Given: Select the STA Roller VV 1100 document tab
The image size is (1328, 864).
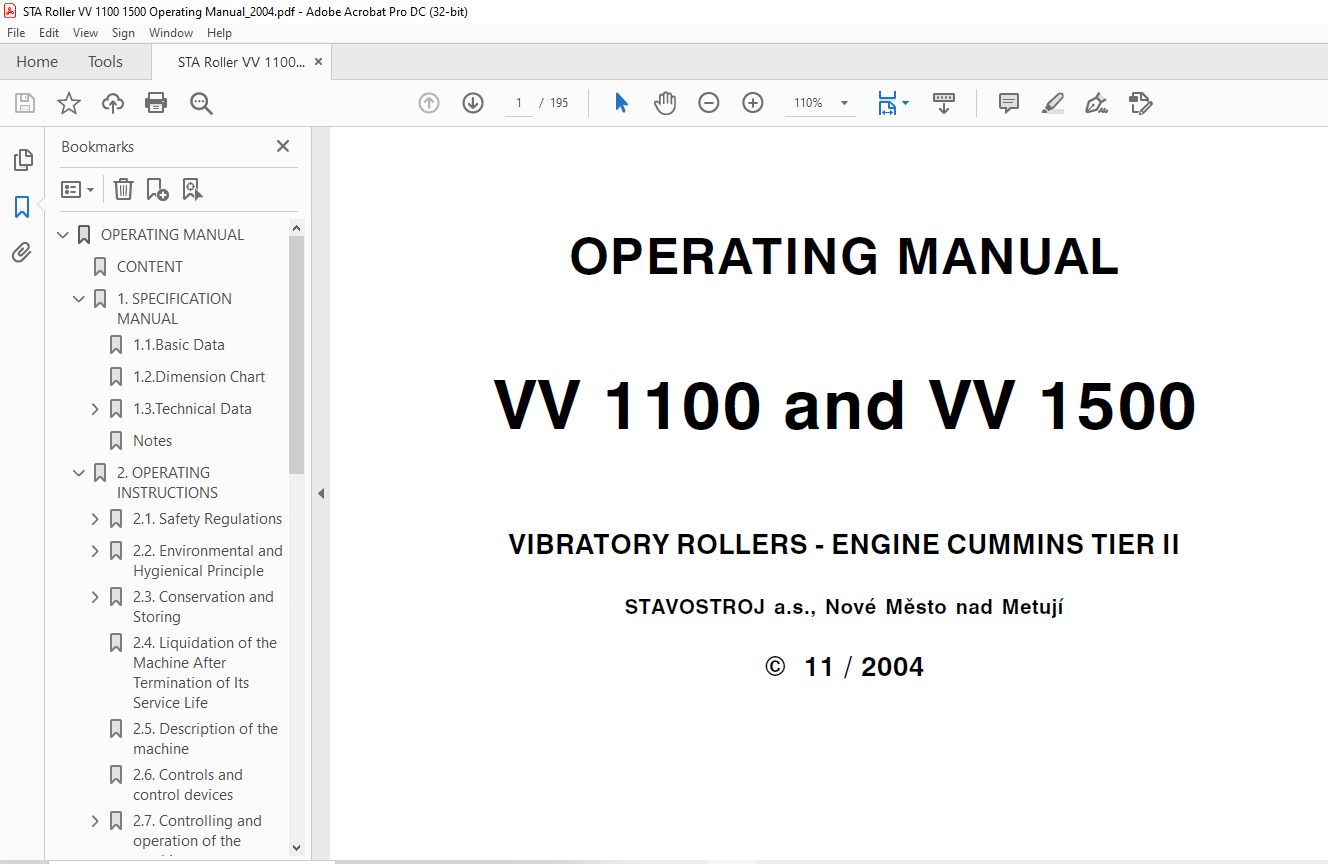Looking at the screenshot, I should pyautogui.click(x=241, y=62).
